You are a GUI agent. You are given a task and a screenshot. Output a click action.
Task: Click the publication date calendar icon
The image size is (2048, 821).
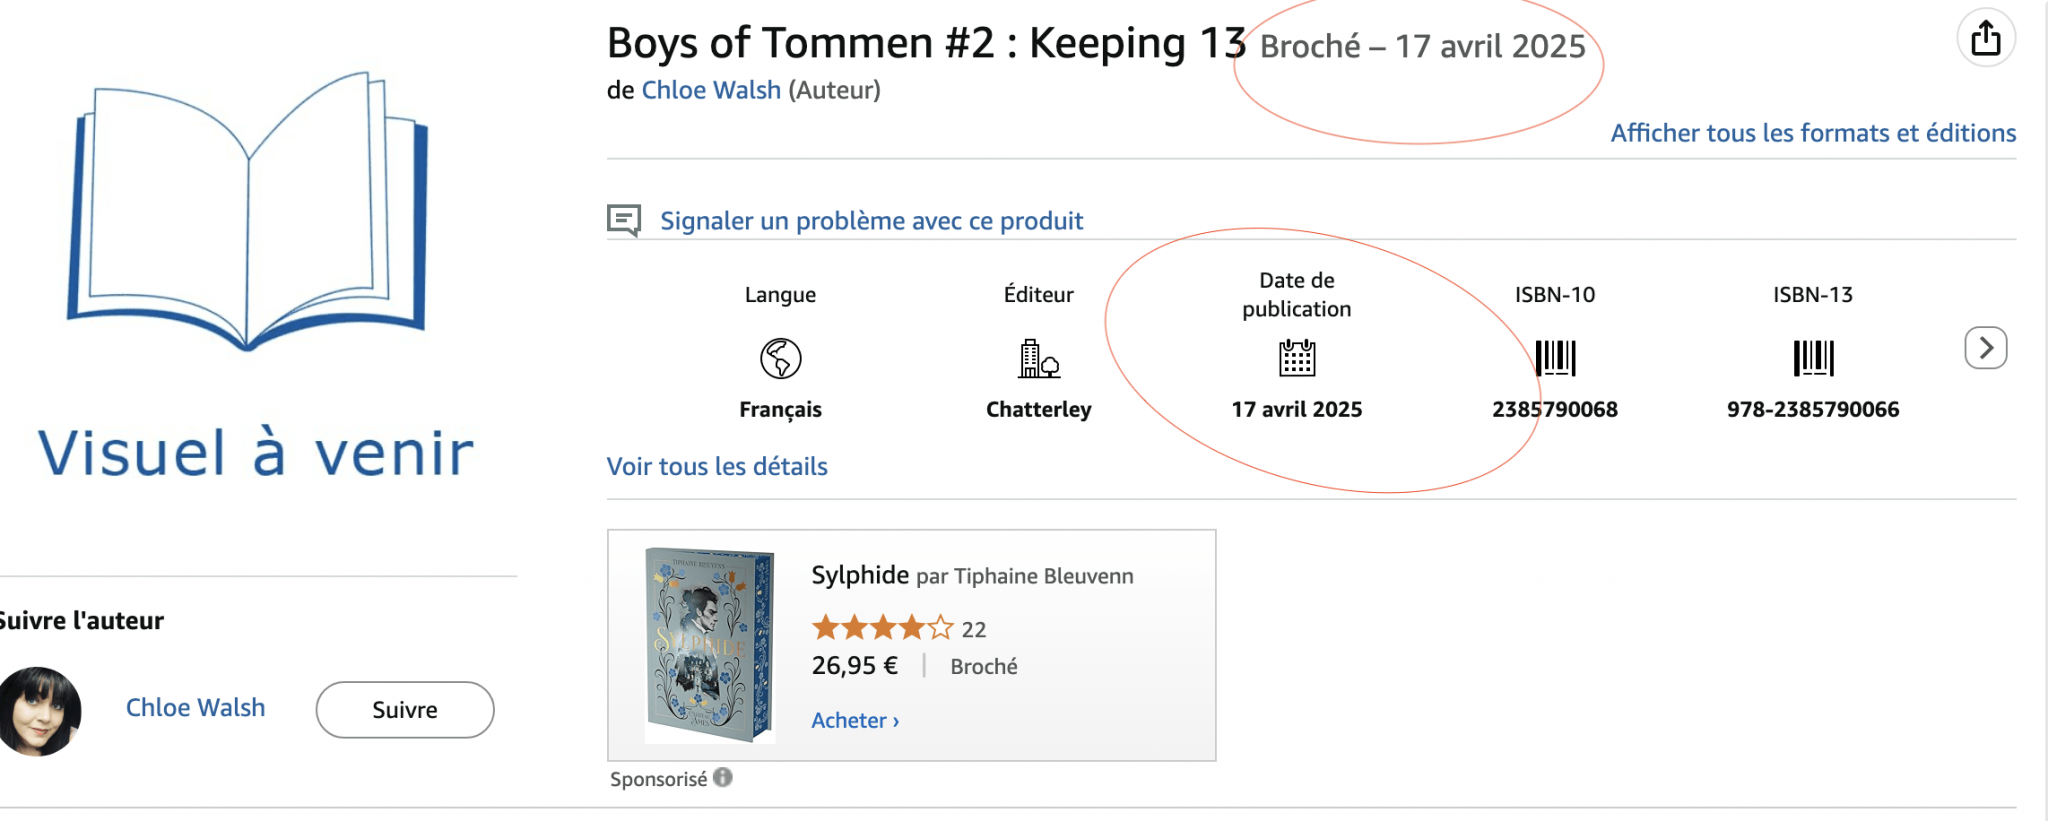click(x=1296, y=360)
